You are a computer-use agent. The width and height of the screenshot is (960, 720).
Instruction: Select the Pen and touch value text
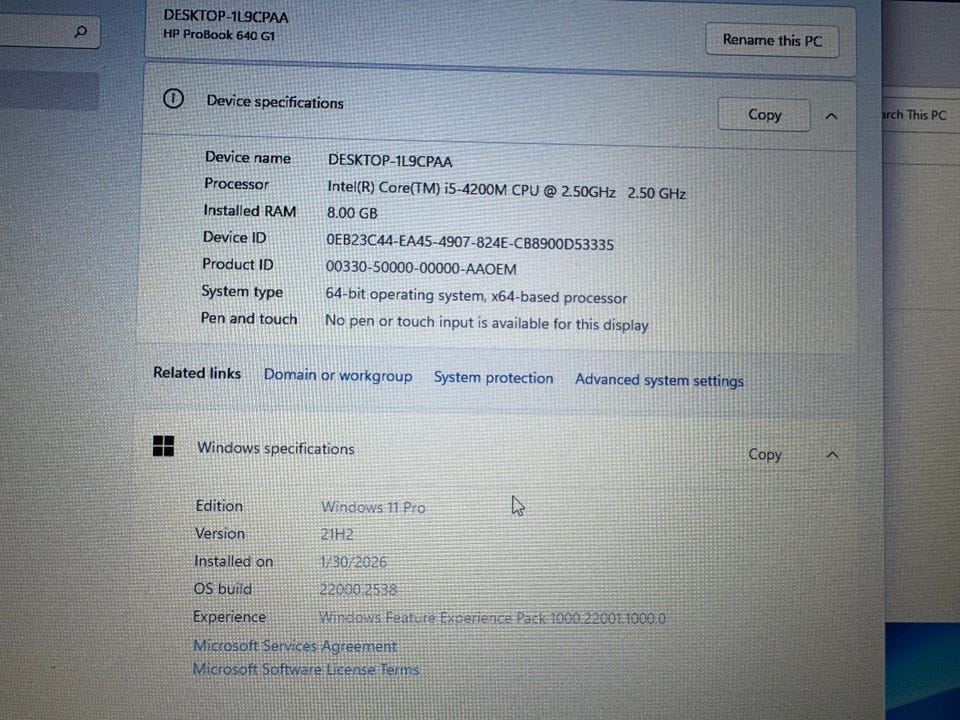486,323
